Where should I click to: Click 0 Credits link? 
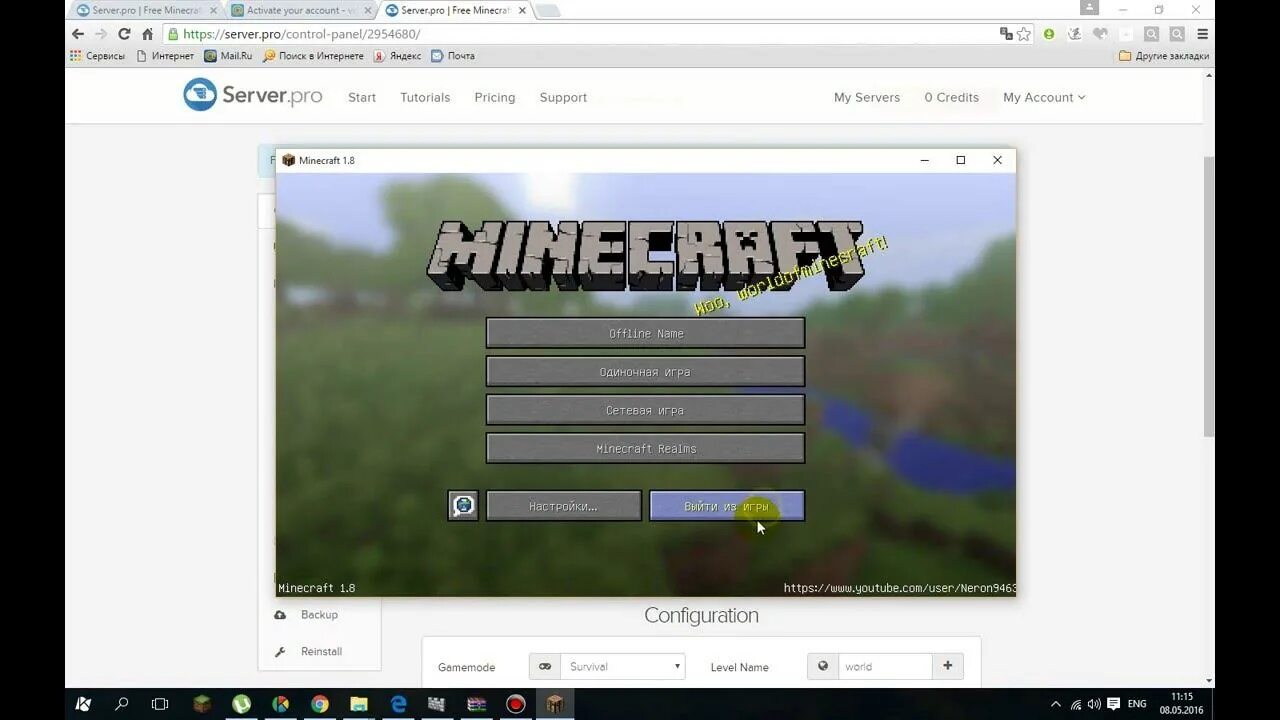(951, 97)
